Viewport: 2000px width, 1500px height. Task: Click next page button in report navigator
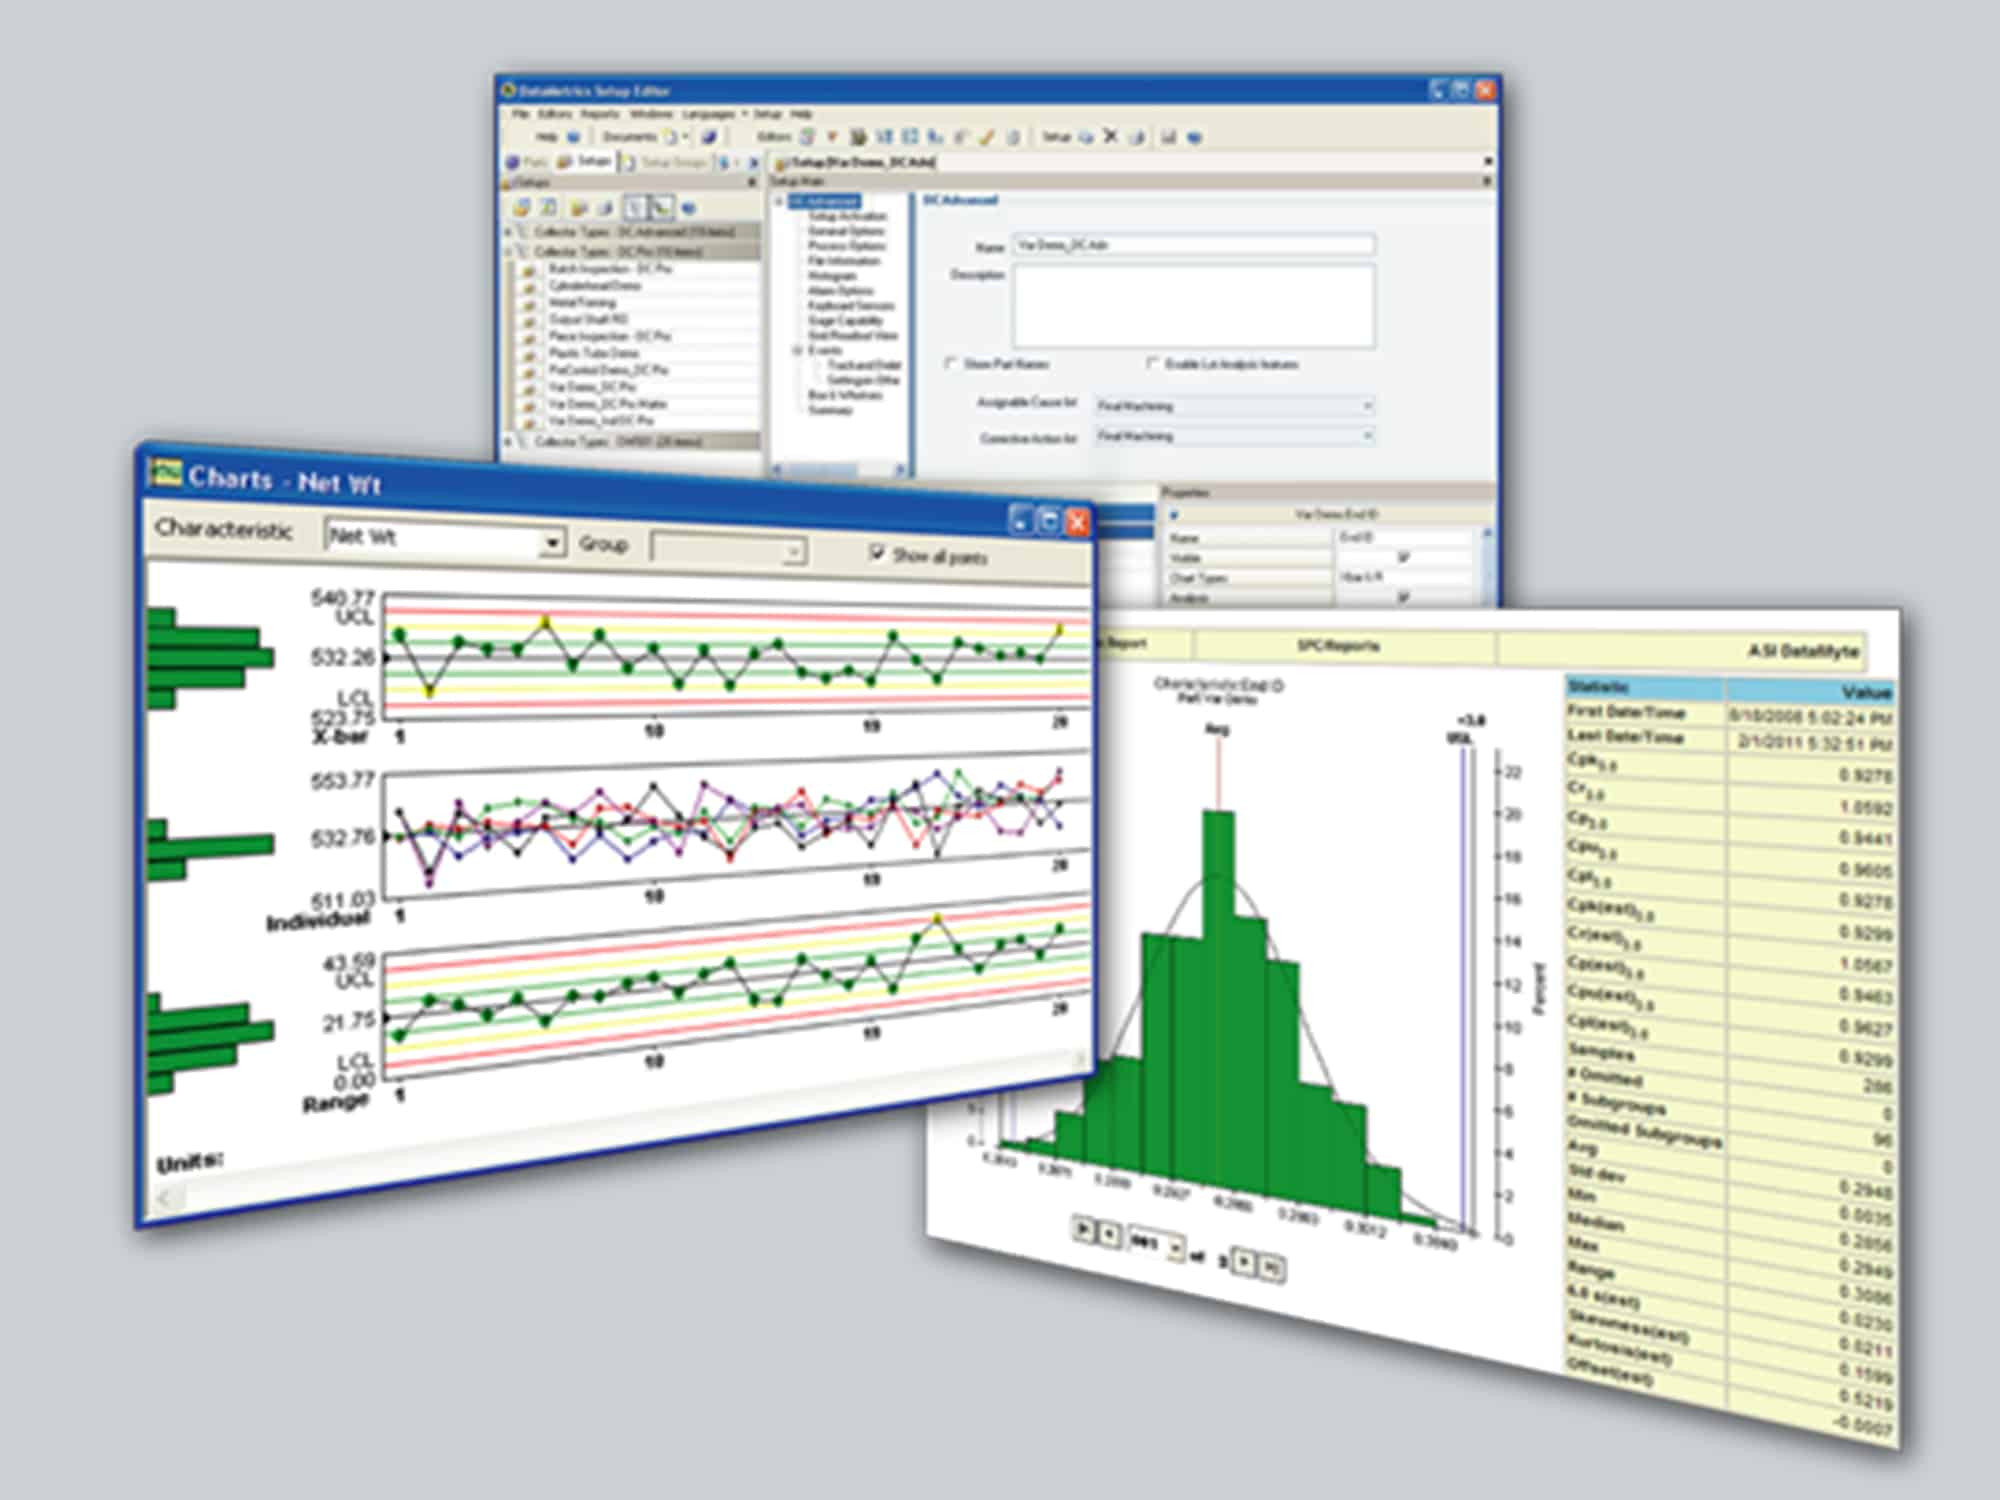point(1245,1262)
